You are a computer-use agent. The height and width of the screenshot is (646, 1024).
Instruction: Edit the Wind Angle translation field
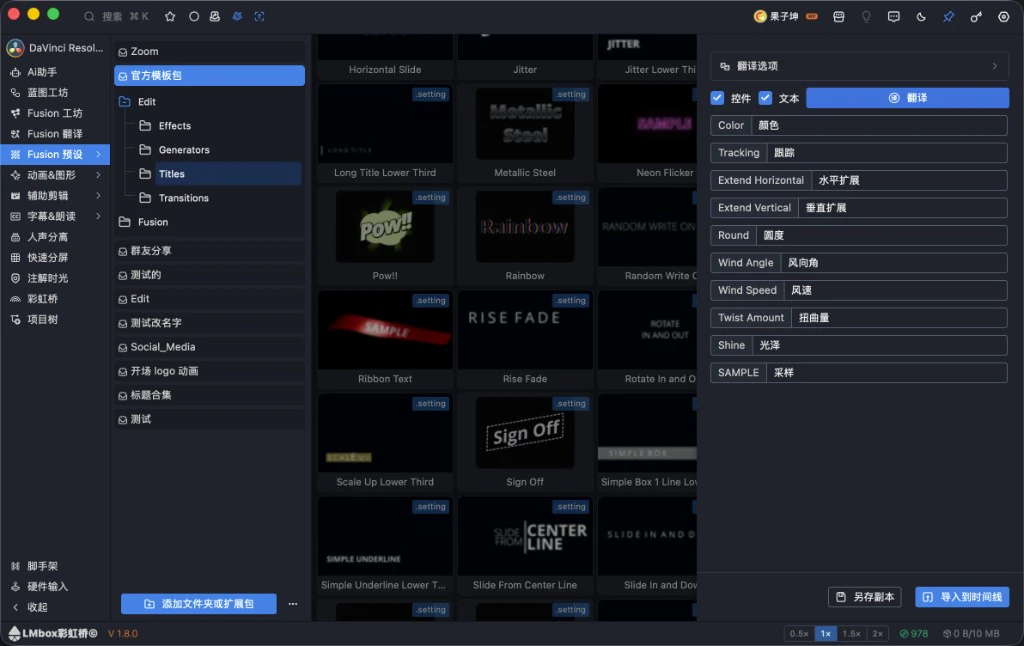(894, 263)
